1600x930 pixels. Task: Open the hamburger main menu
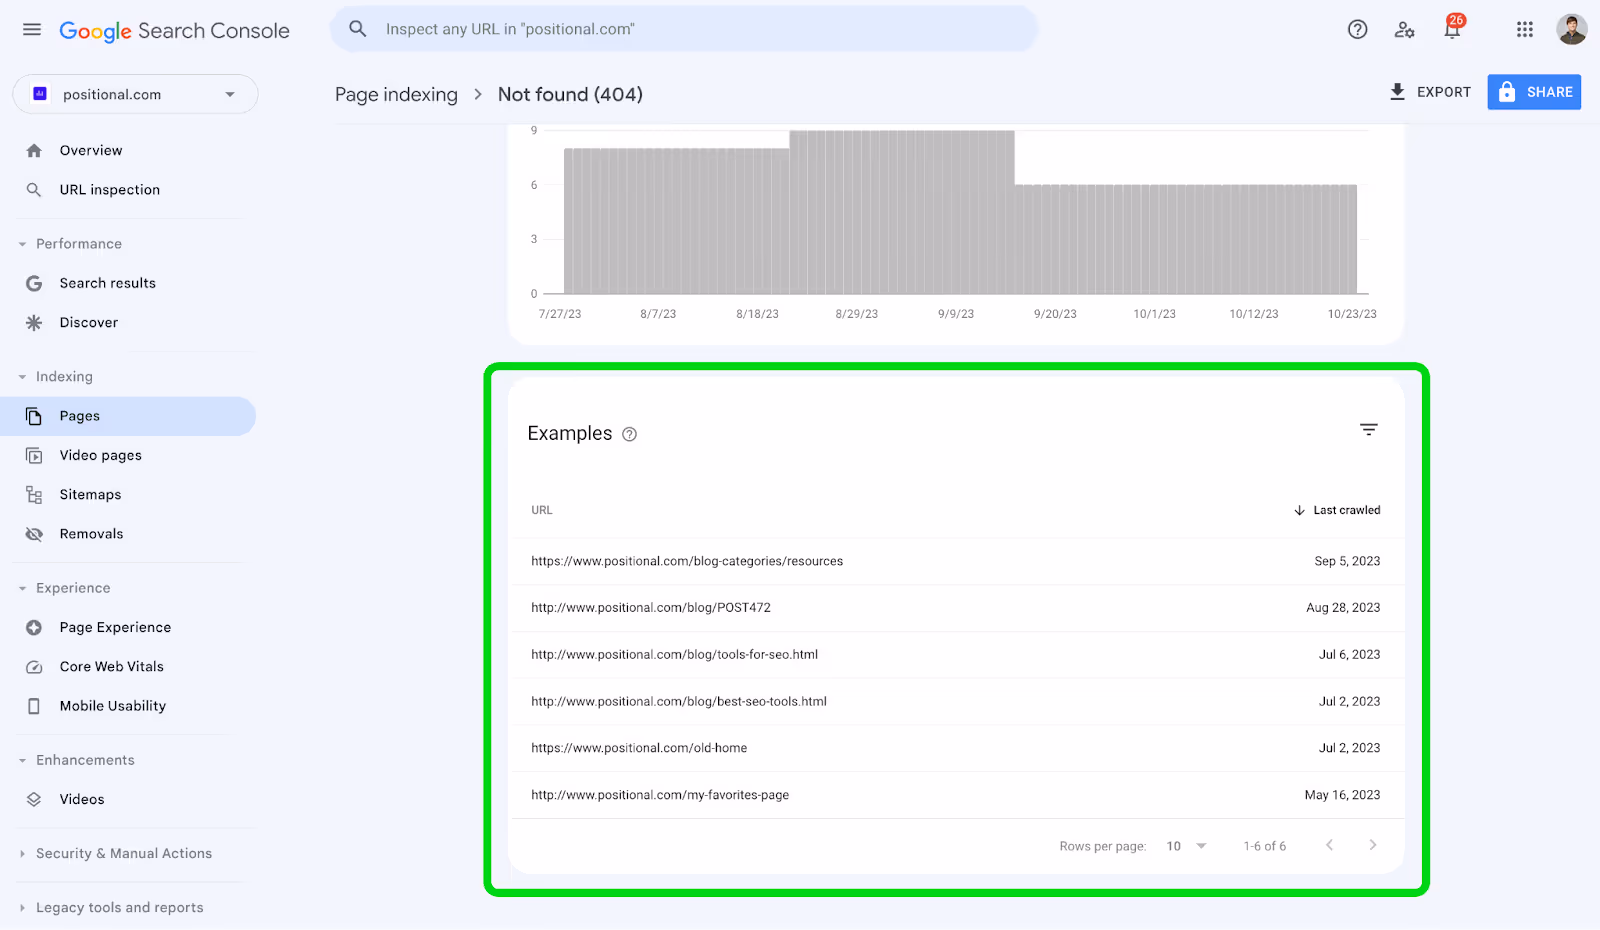click(x=32, y=30)
